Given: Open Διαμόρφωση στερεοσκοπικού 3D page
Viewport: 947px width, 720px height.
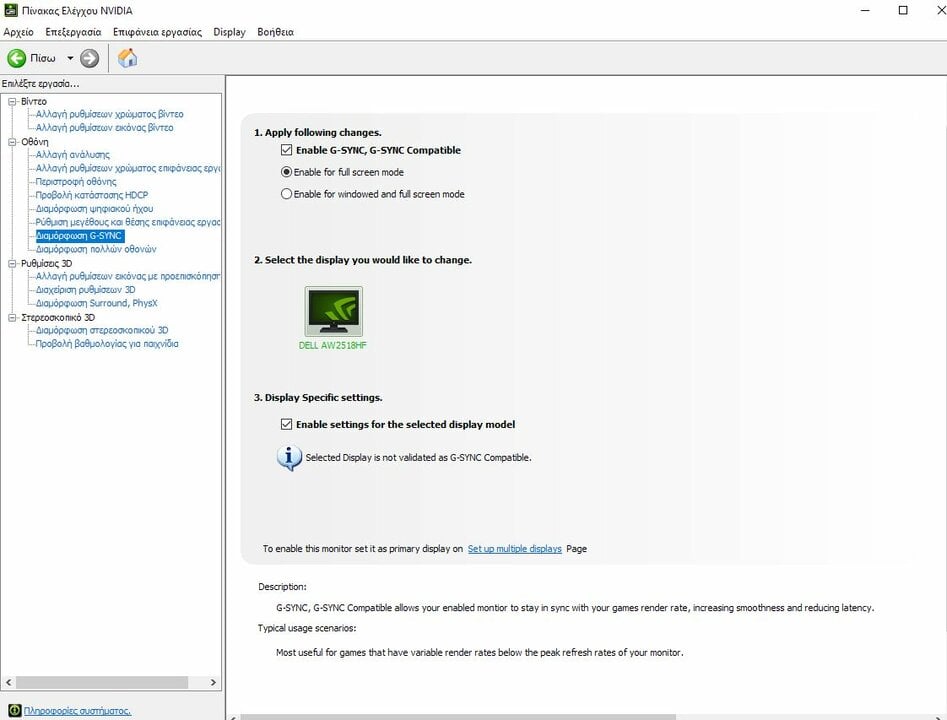Looking at the screenshot, I should [x=102, y=330].
